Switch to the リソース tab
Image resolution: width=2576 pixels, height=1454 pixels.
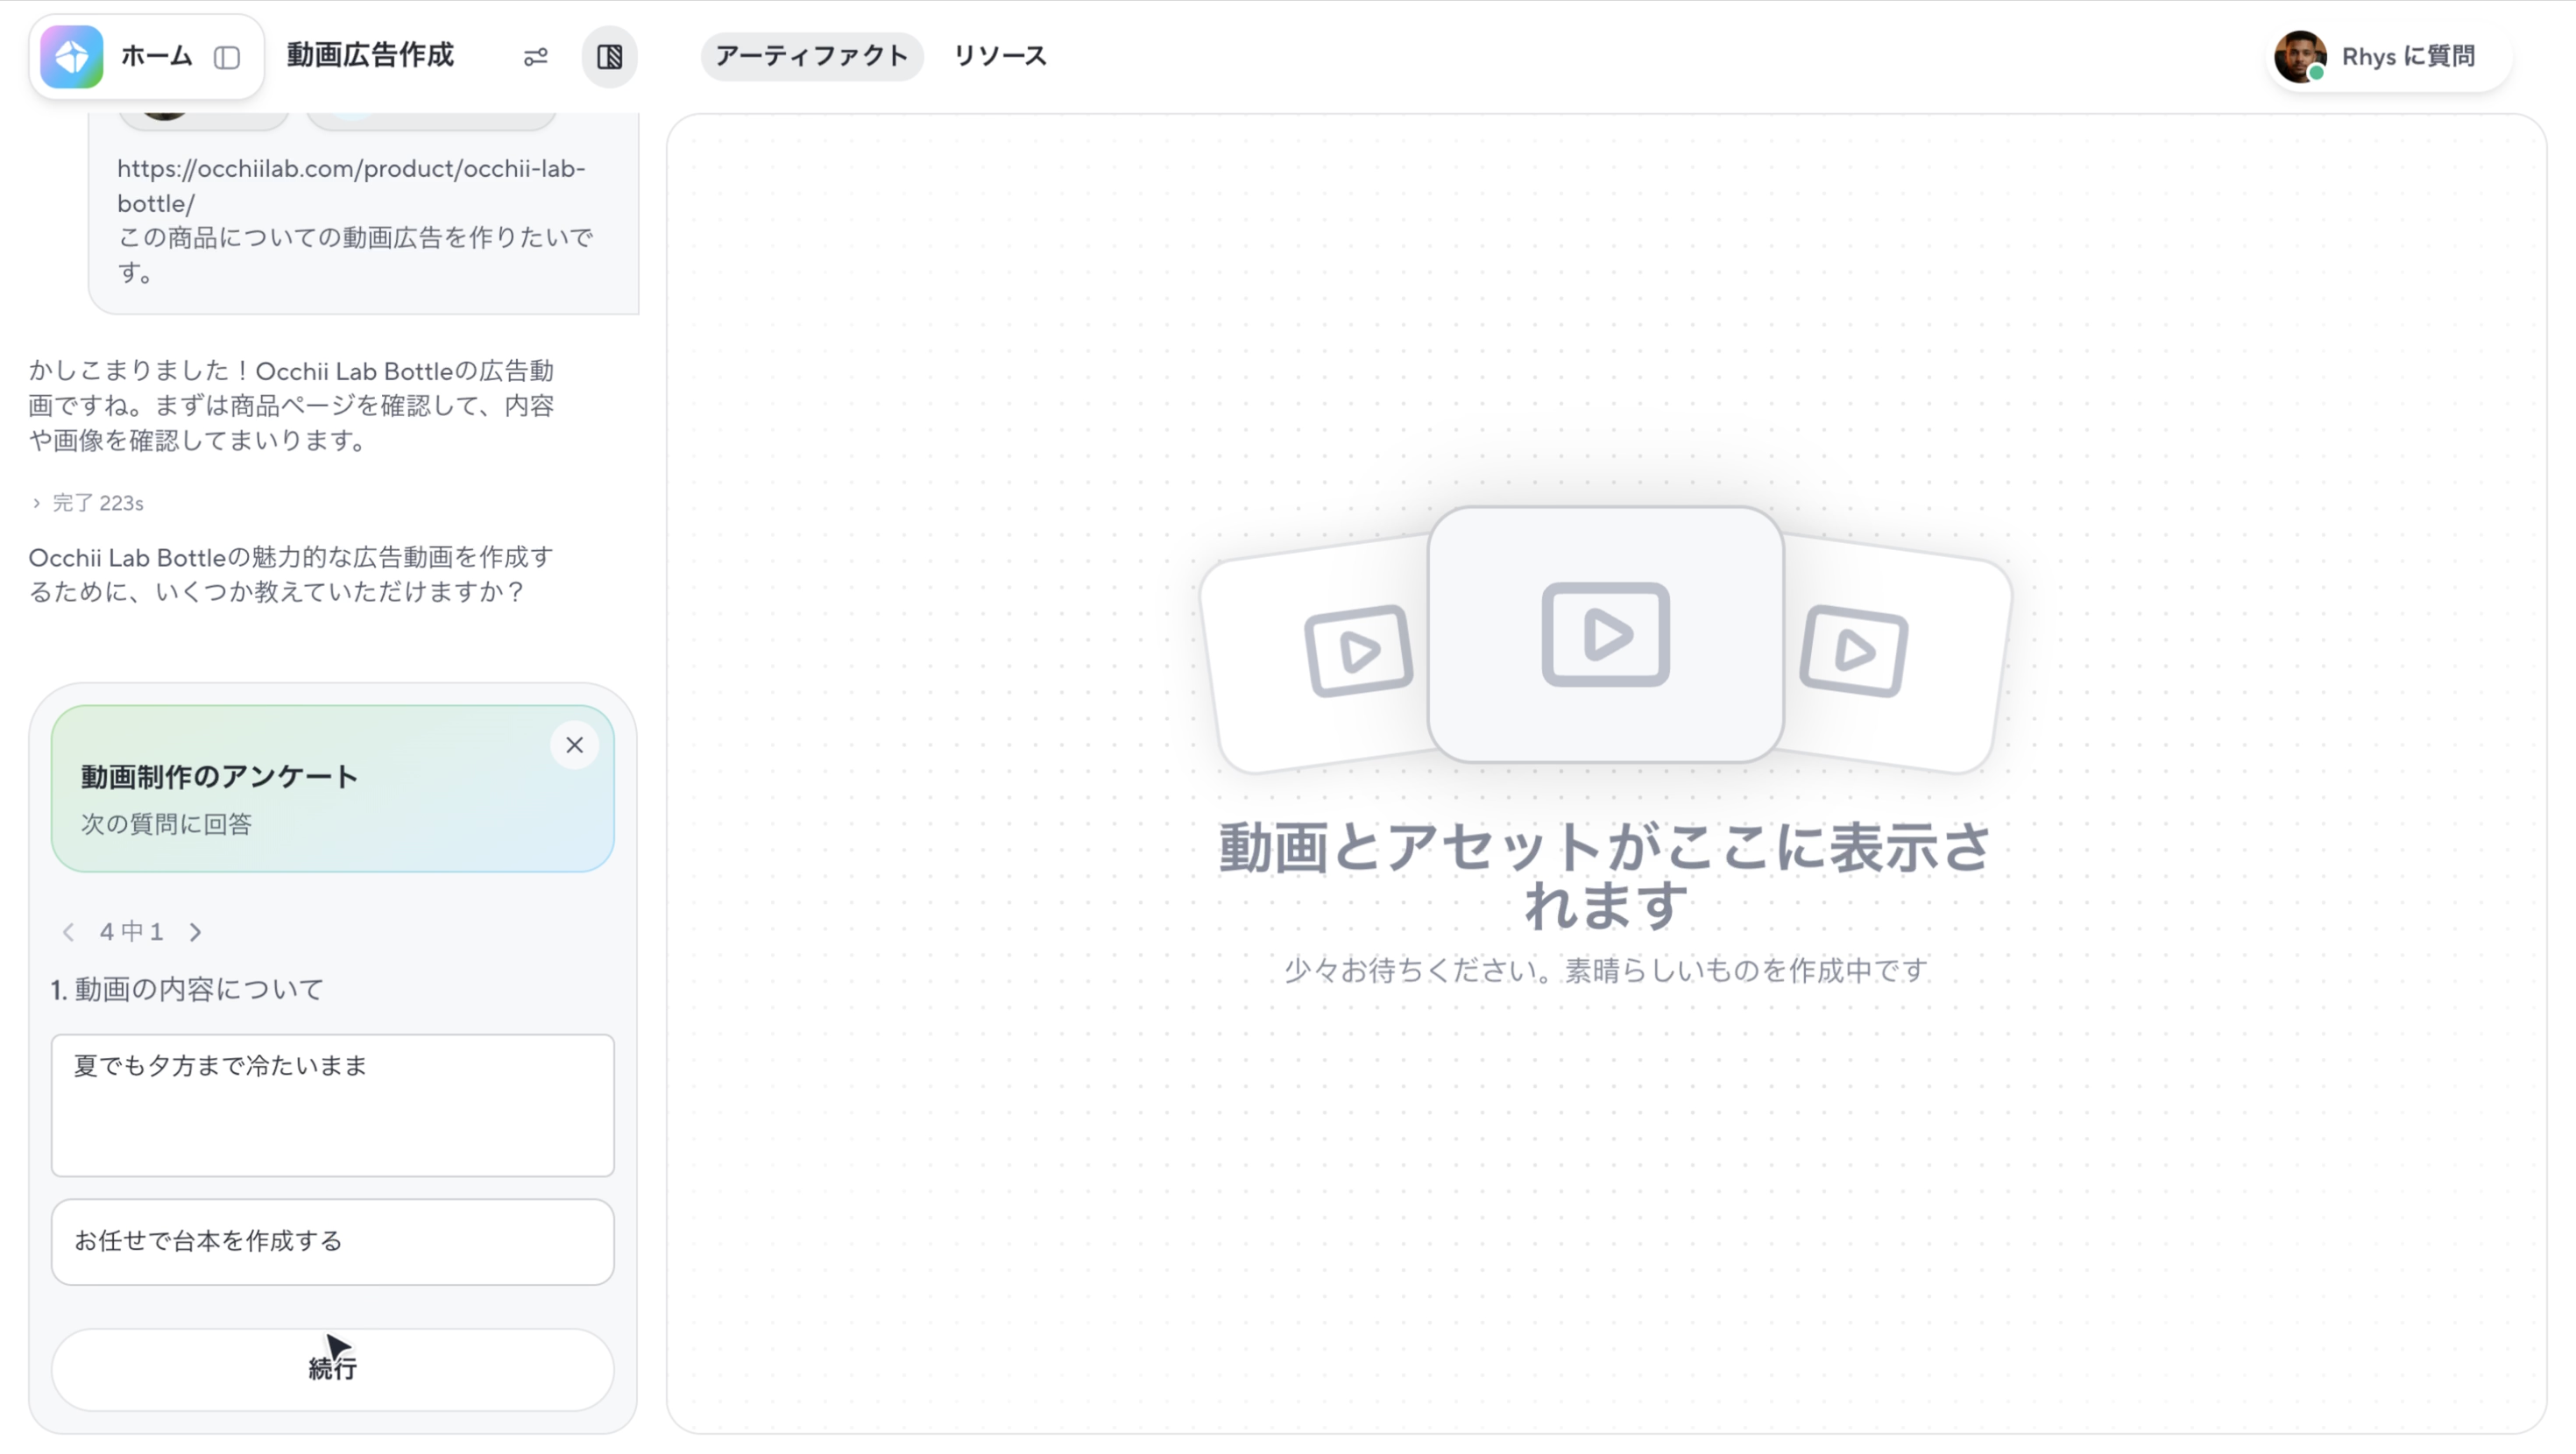1000,56
